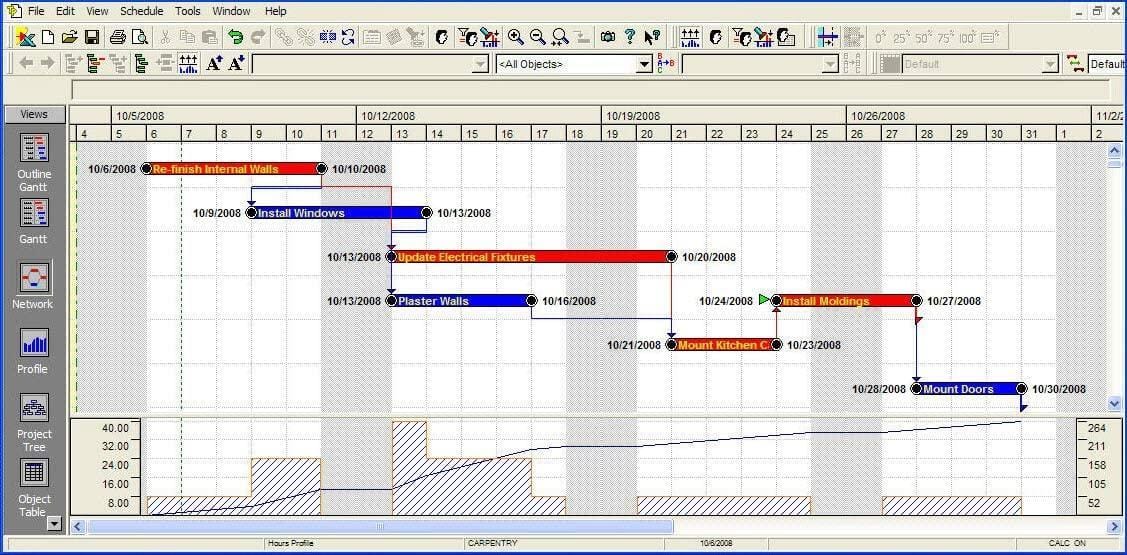
Task: Click the green Undo arrow
Action: (235, 37)
